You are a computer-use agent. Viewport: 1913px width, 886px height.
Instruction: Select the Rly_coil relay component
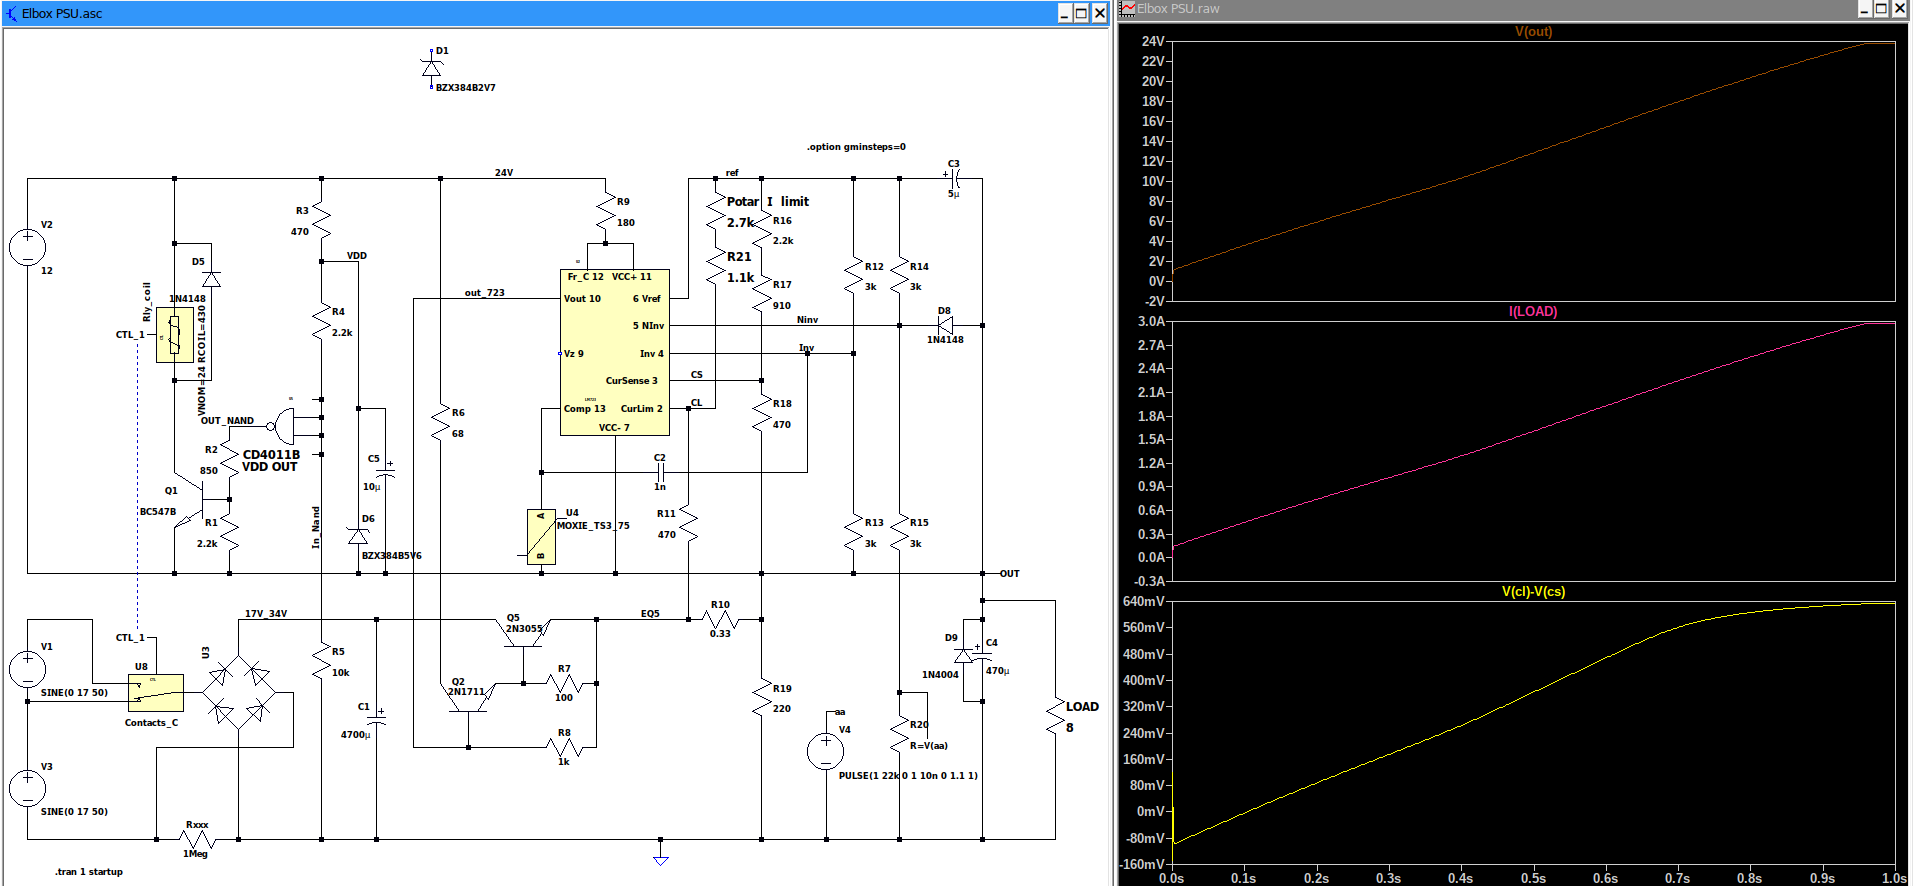[175, 335]
